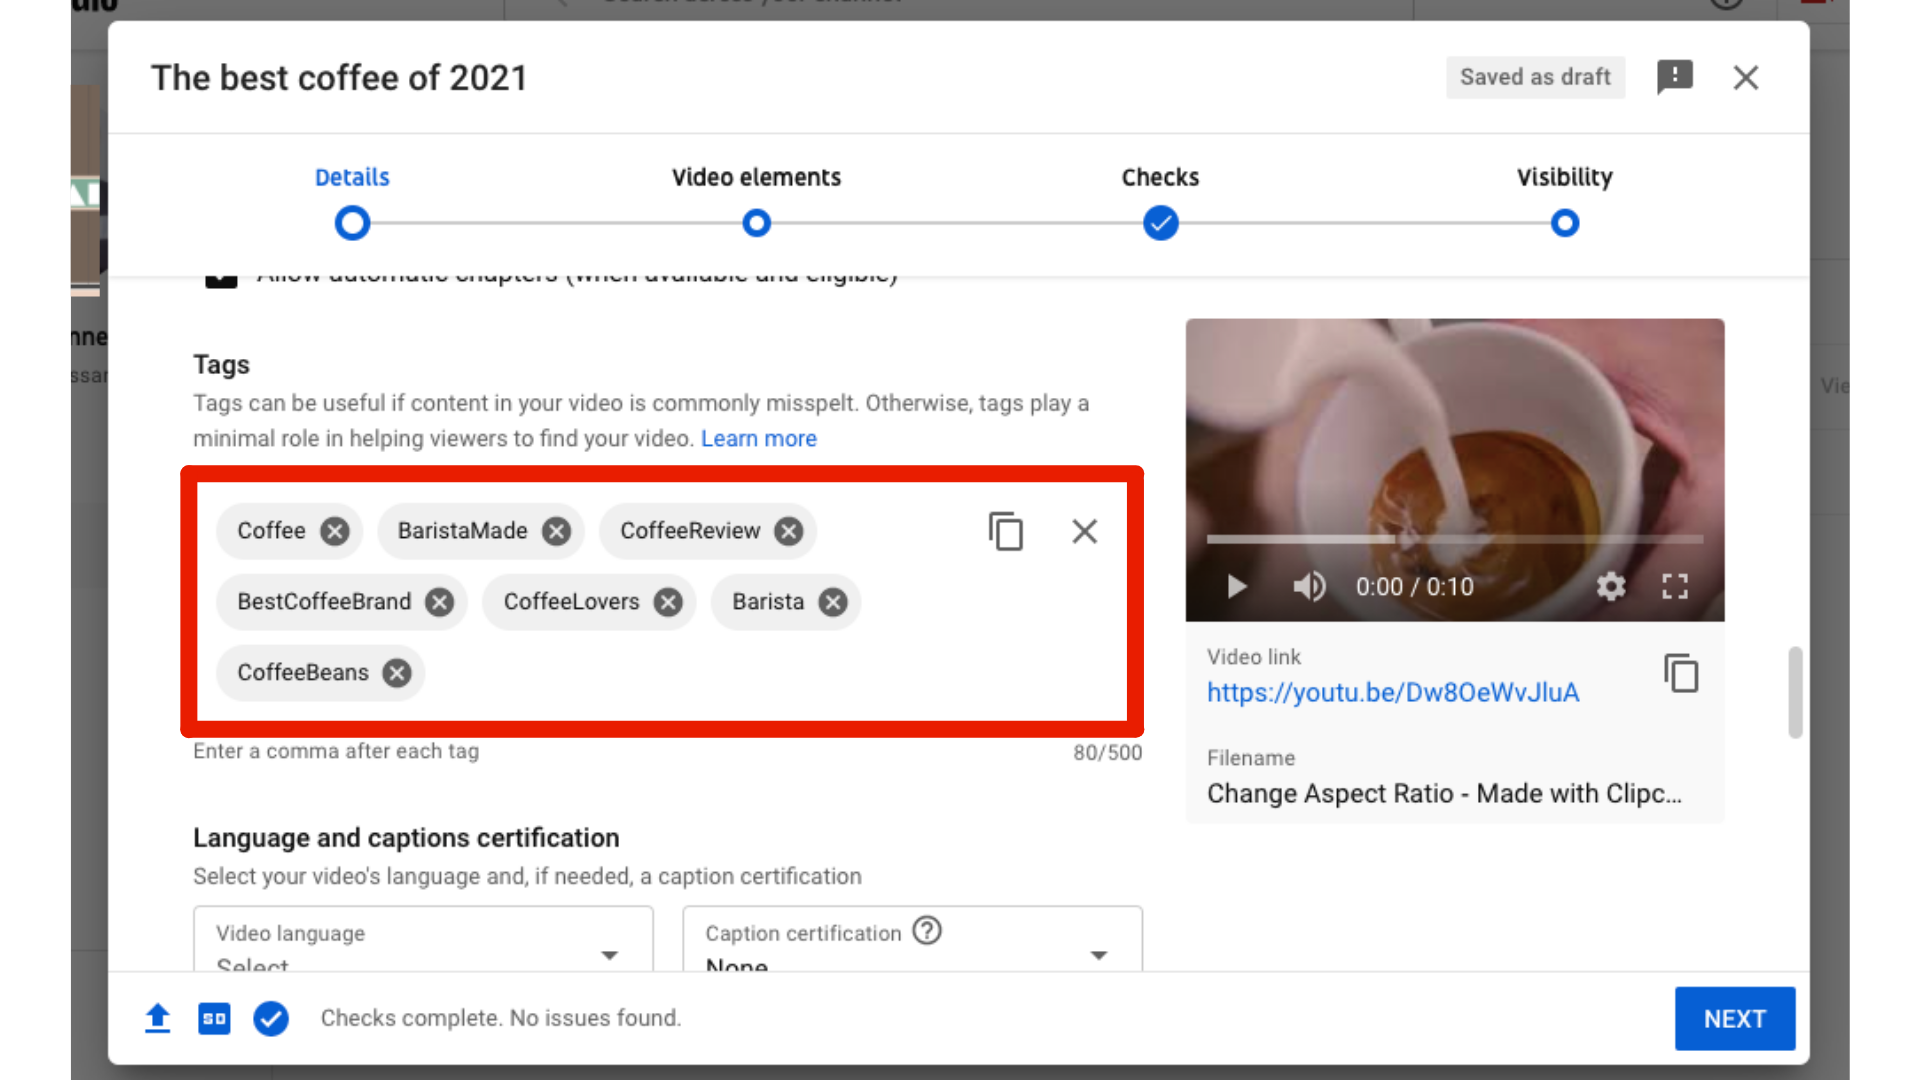Mute the video preview volume
The image size is (1920, 1080).
(x=1309, y=586)
